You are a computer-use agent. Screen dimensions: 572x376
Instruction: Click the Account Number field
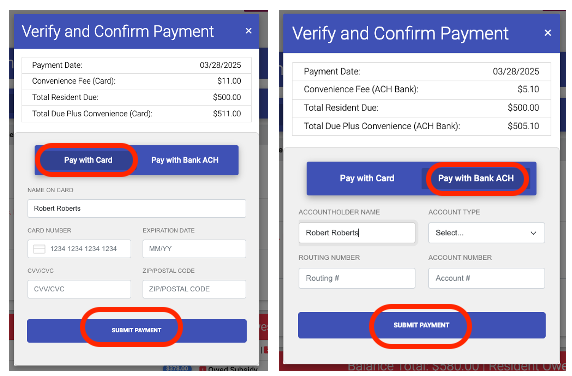pos(486,278)
